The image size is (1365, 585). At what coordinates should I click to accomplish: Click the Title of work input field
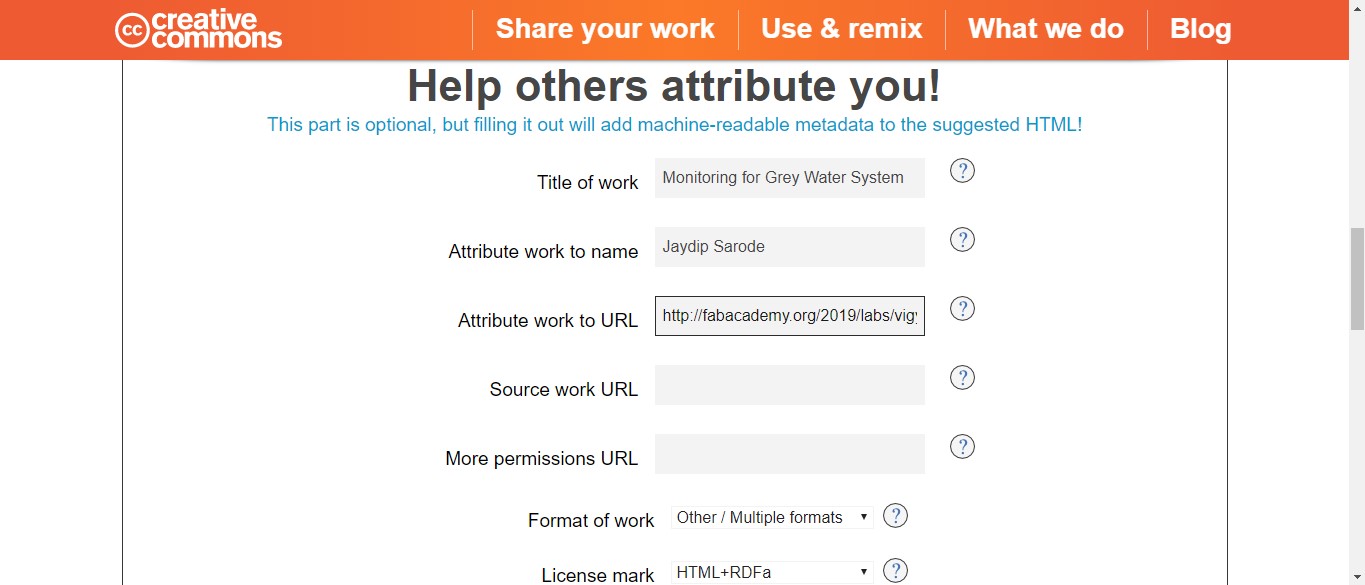789,178
